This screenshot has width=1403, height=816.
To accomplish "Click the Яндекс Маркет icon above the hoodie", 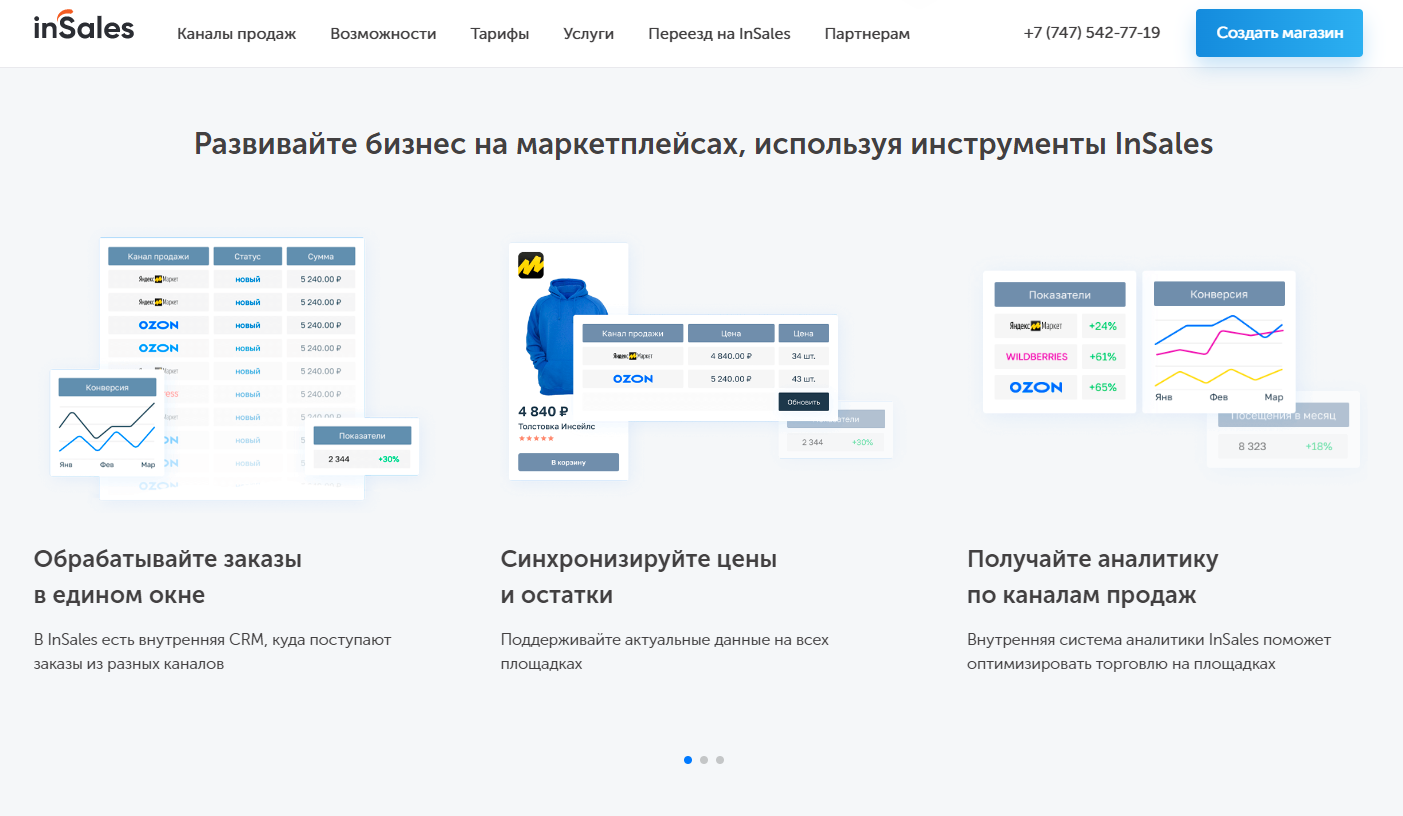I will 531,265.
